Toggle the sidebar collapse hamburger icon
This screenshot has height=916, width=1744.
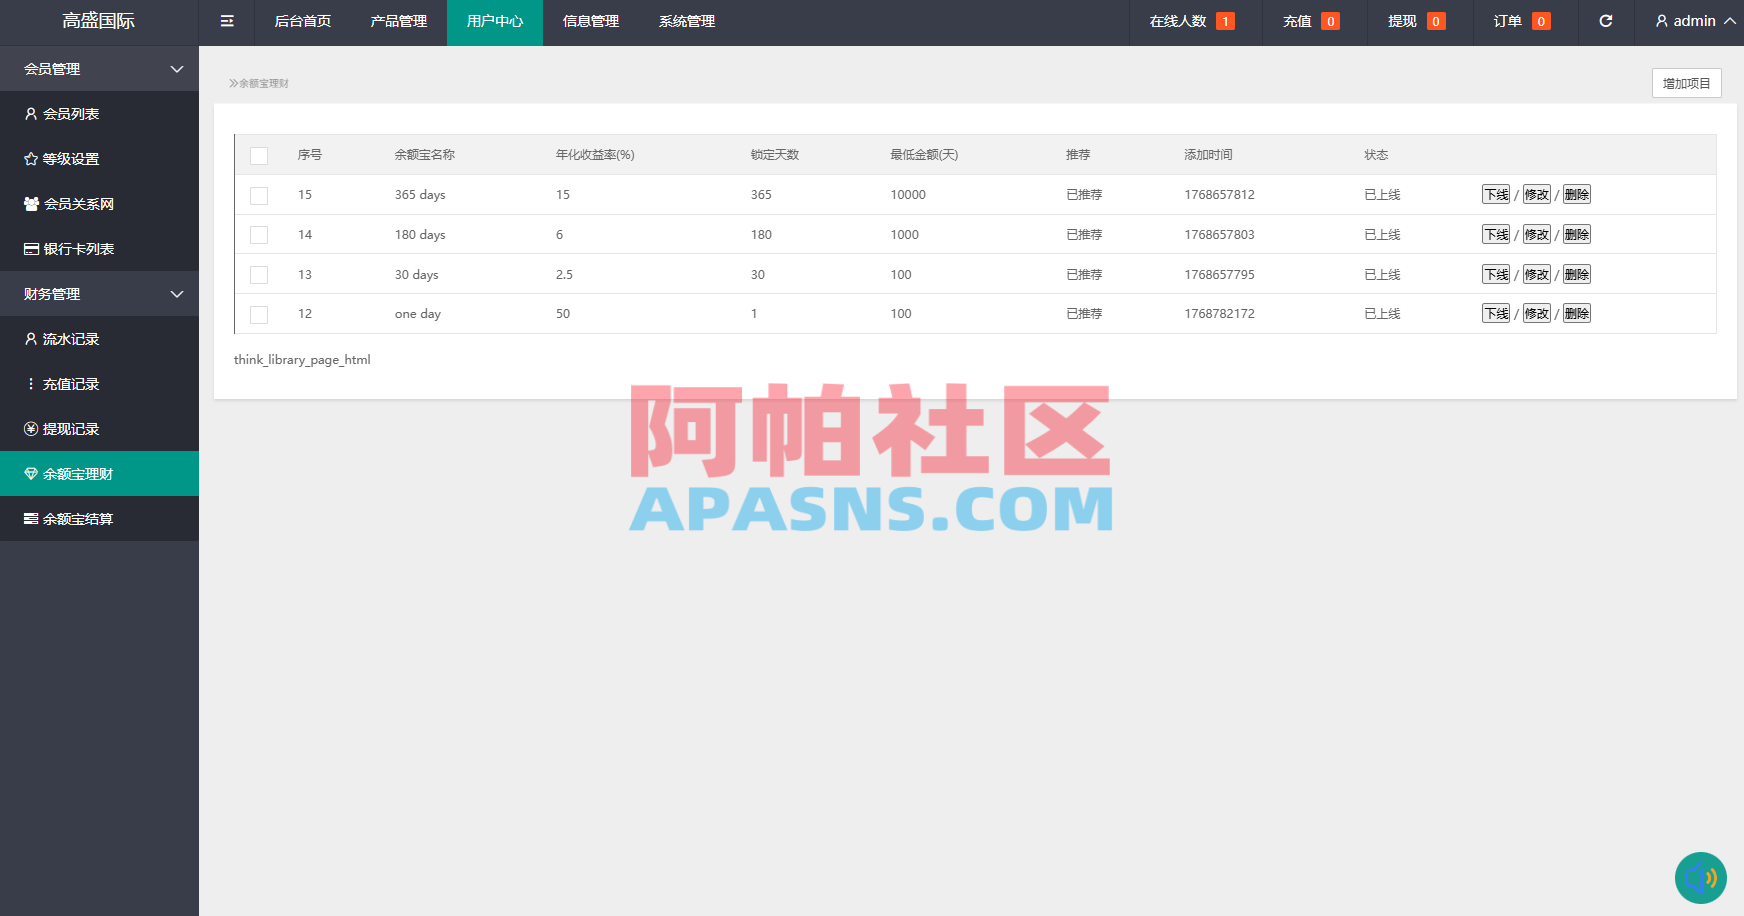click(227, 21)
